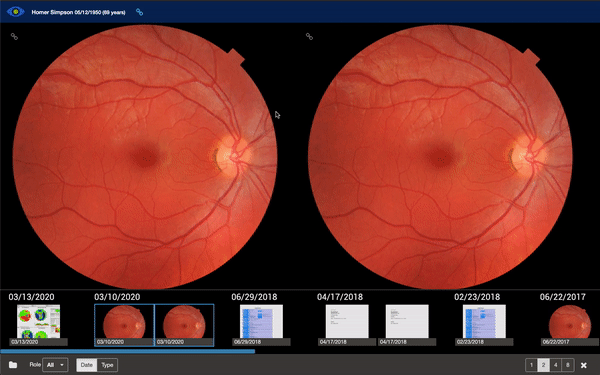The image size is (600, 375).
Task: Select eight-image layout button 8
Action: pos(568,365)
